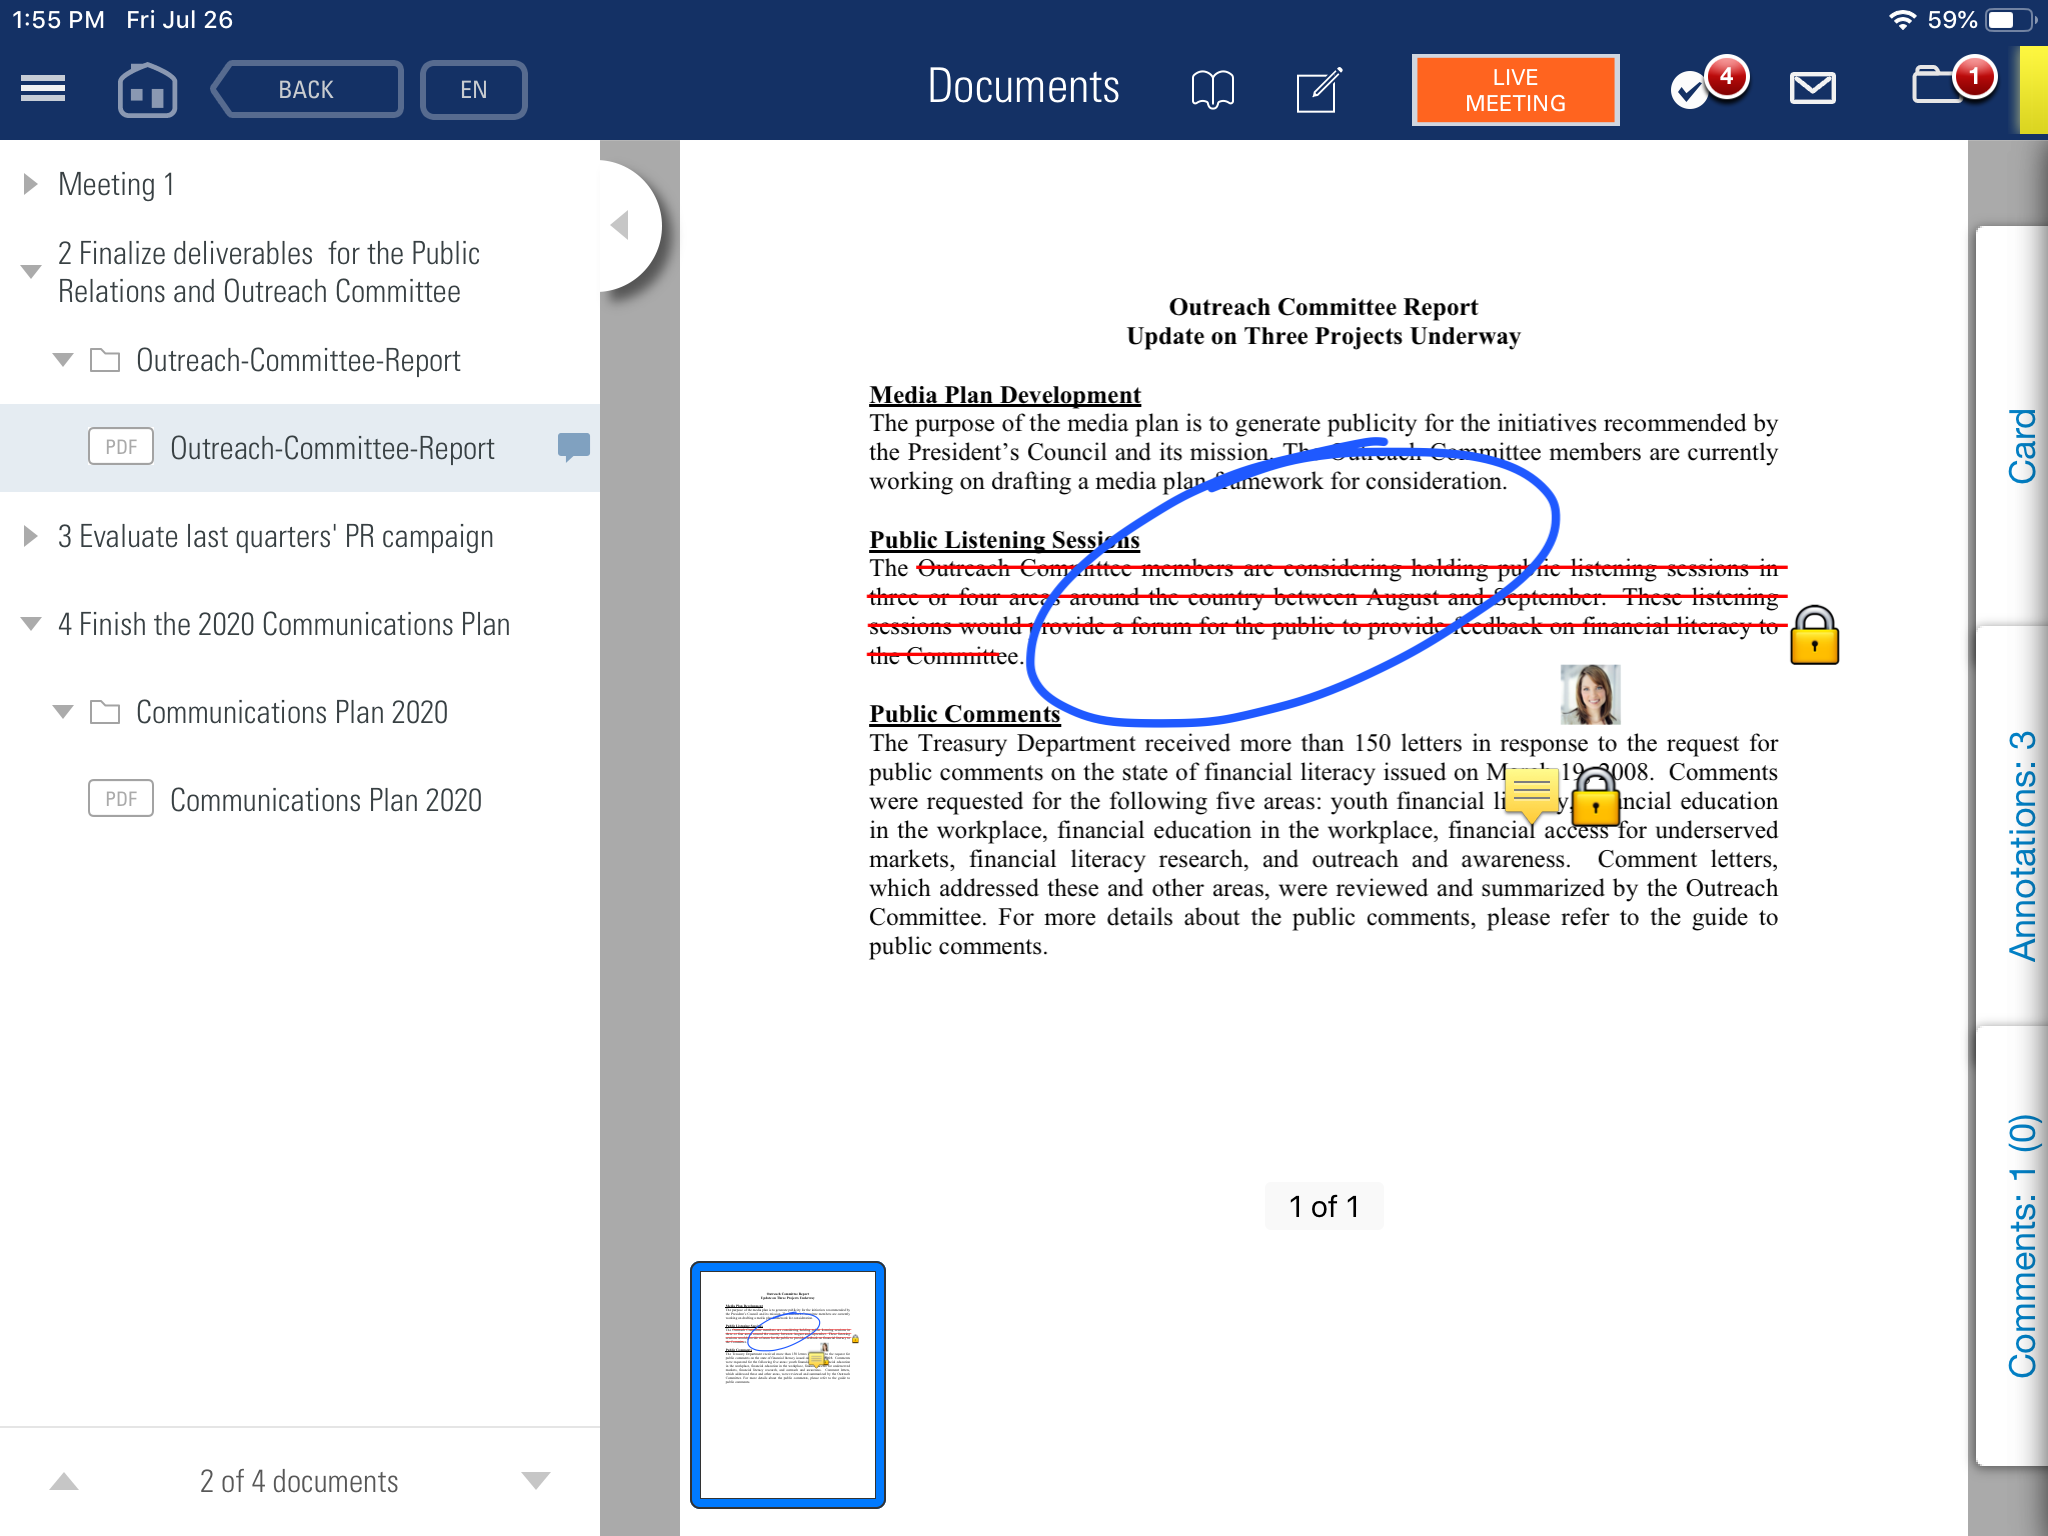The height and width of the screenshot is (1536, 2048).
Task: Select the page 1 thumbnail
Action: click(x=788, y=1384)
